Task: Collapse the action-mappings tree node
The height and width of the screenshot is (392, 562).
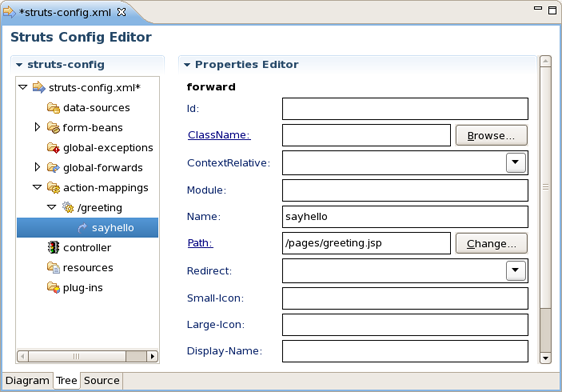Action: pos(37,187)
